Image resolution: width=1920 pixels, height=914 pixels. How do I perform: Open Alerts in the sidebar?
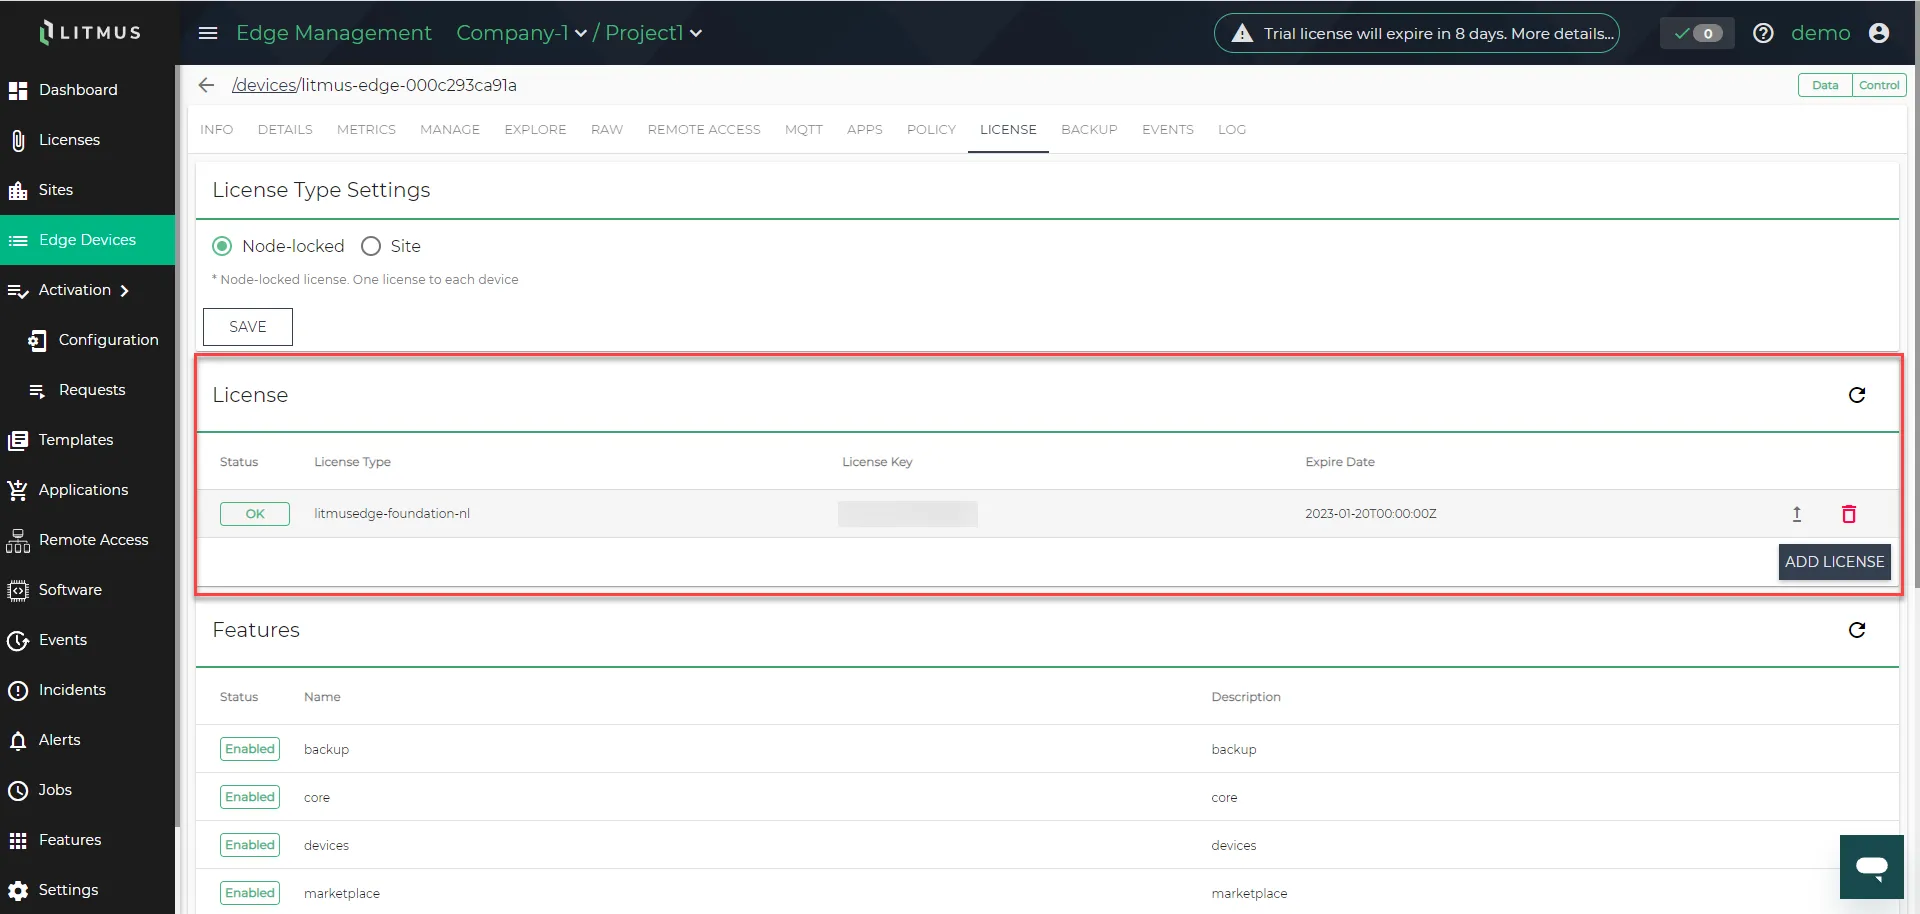pos(87,740)
